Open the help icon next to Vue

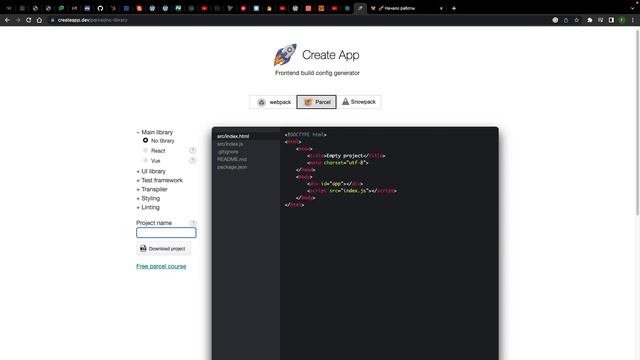tap(193, 160)
